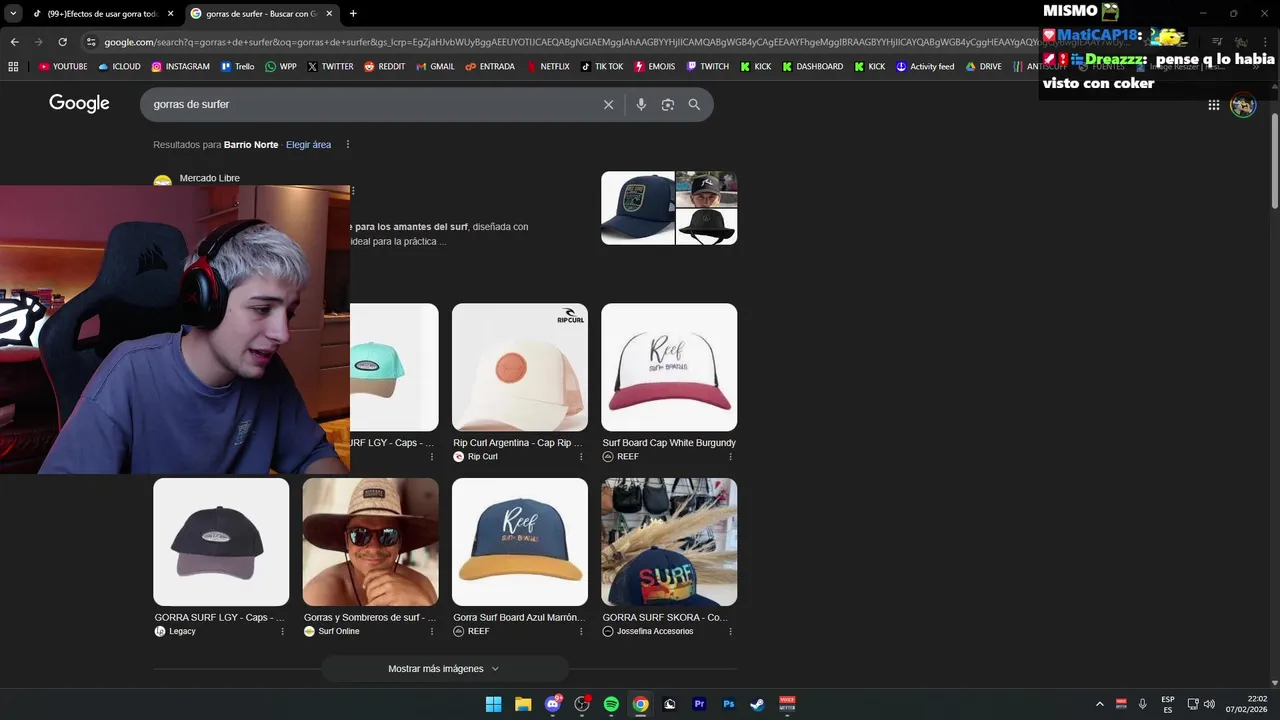Go to the Google logo homepage

coord(79,103)
